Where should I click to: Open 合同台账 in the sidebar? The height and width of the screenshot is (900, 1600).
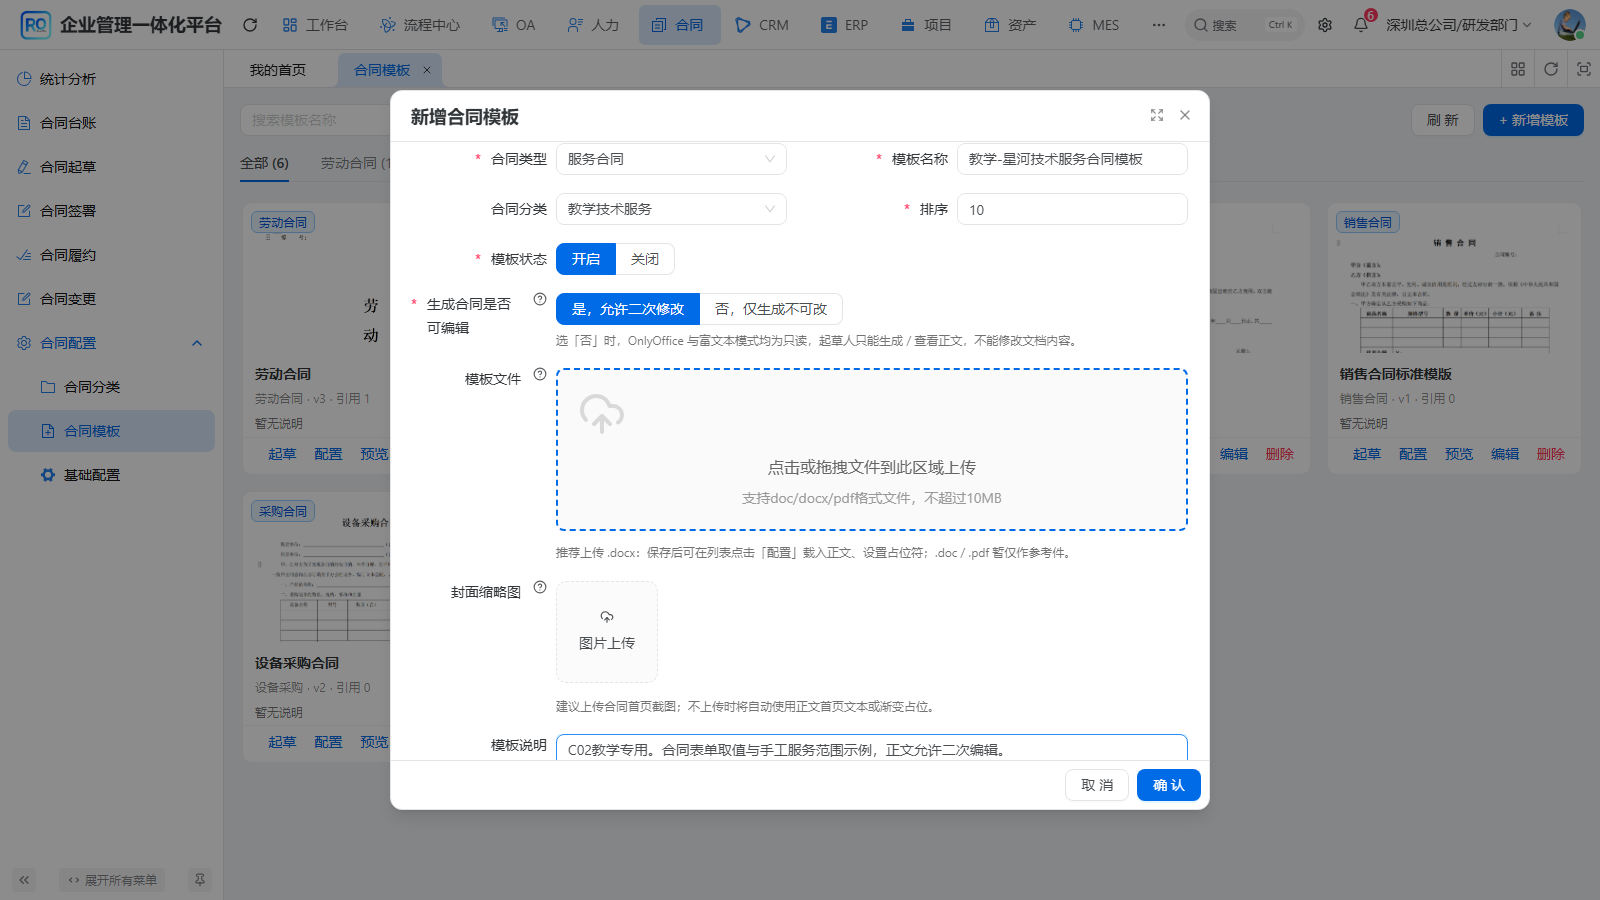point(111,123)
